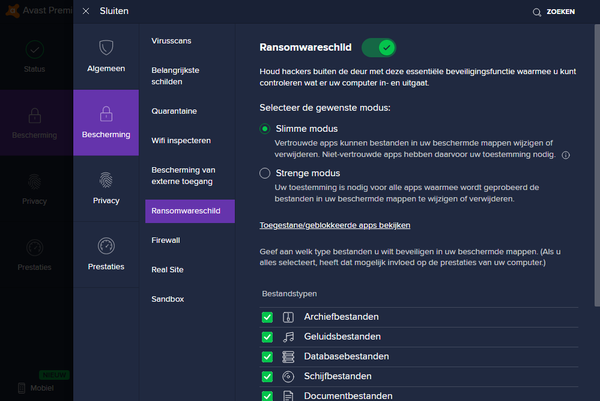The width and height of the screenshot is (600, 401).
Task: Uncheck the Geluidsbestanden checkbox
Action: click(x=267, y=337)
